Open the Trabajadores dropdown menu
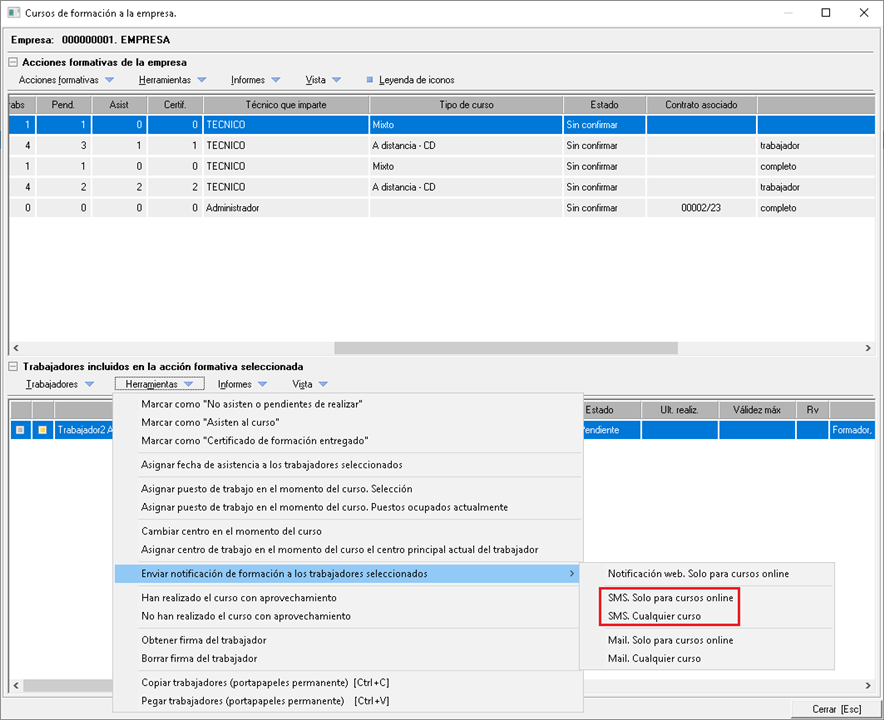 pos(59,384)
